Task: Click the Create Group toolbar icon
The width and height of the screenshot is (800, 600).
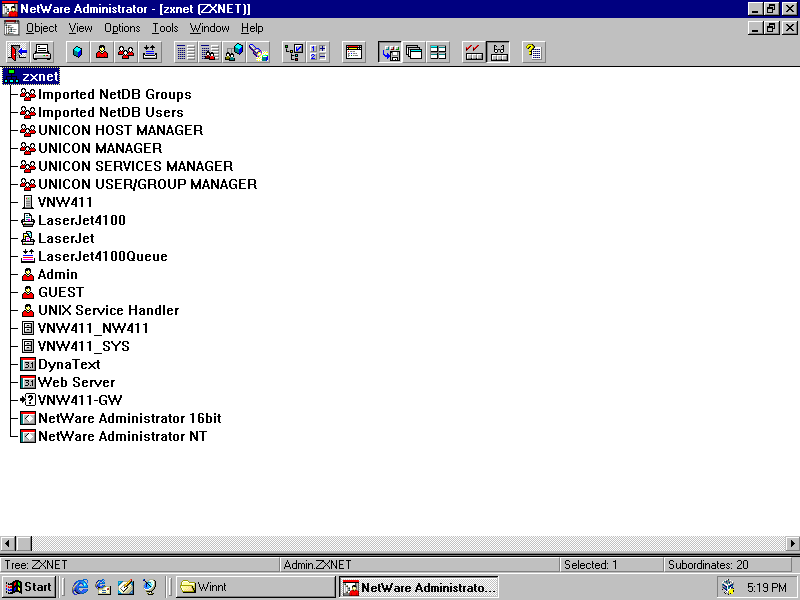Action: (126, 52)
